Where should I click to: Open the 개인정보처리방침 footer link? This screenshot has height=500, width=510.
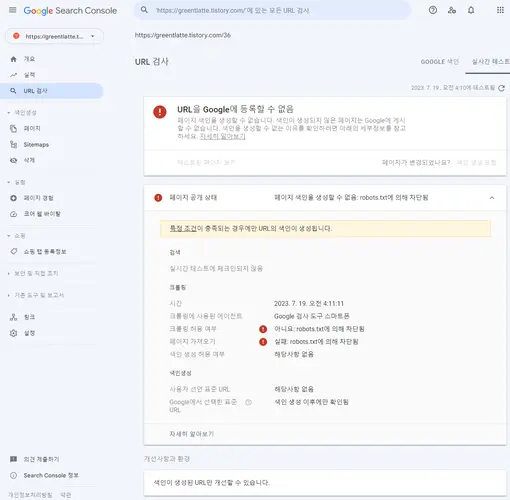tap(30, 495)
